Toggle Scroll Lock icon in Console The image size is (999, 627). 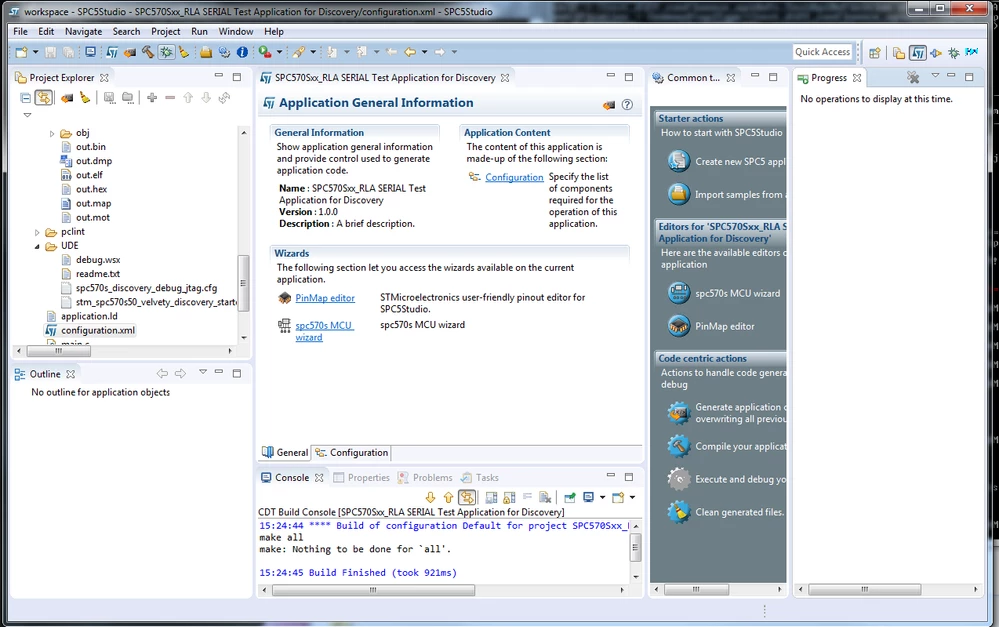tap(509, 497)
